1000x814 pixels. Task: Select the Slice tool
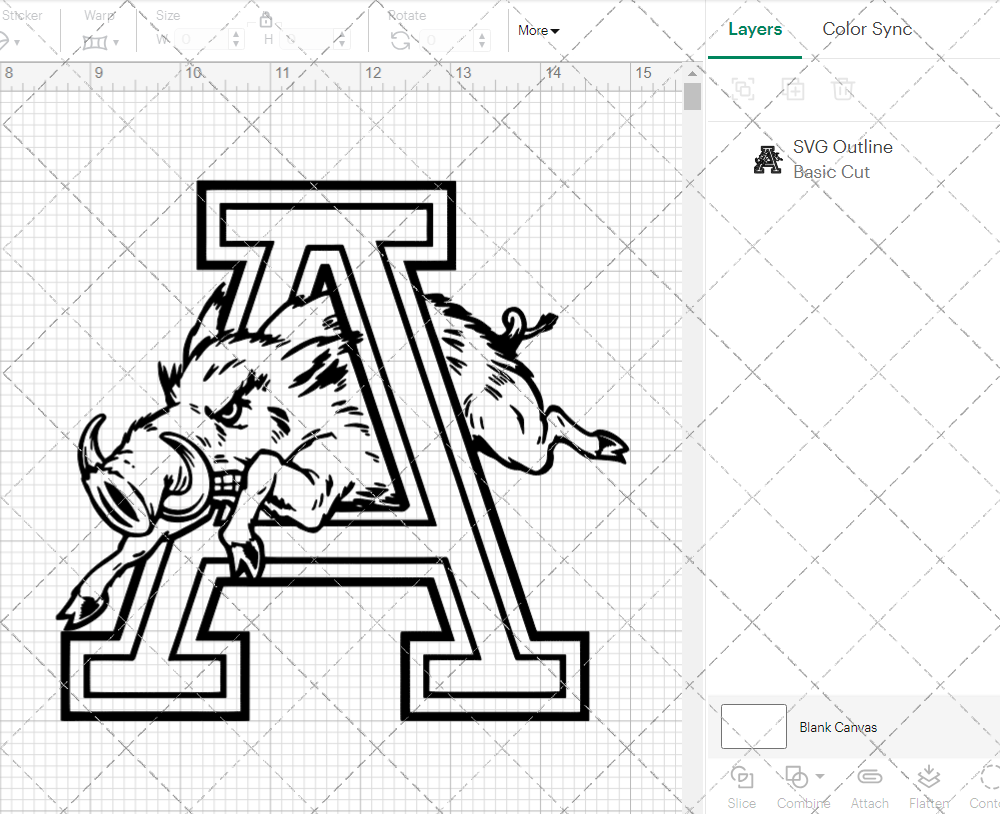741,786
